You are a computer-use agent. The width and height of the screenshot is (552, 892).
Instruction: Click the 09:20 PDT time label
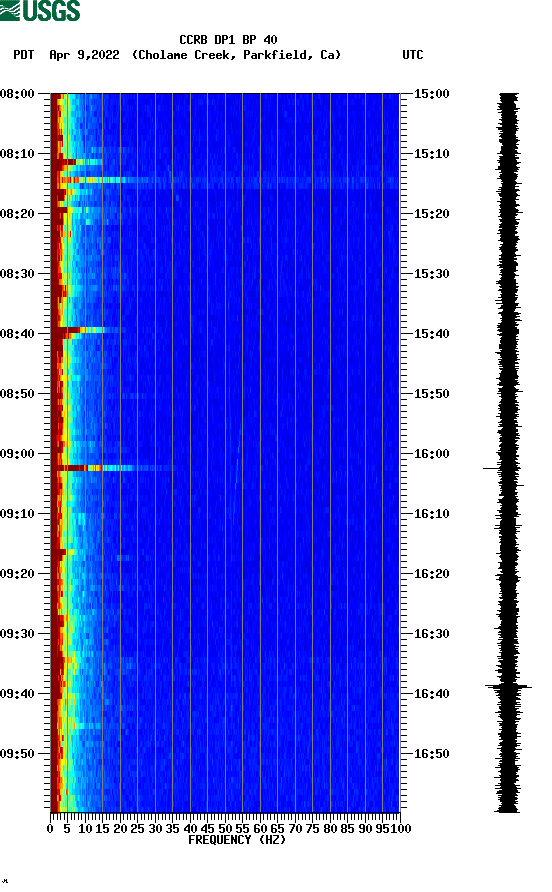point(18,573)
